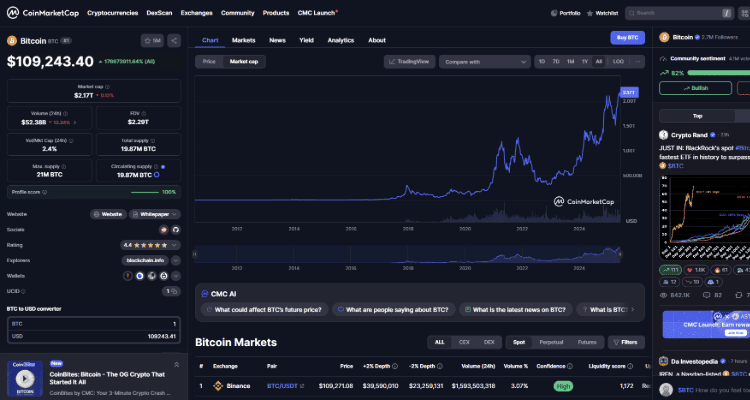Set chart range to 7D
The image size is (750, 400).
[x=556, y=62]
